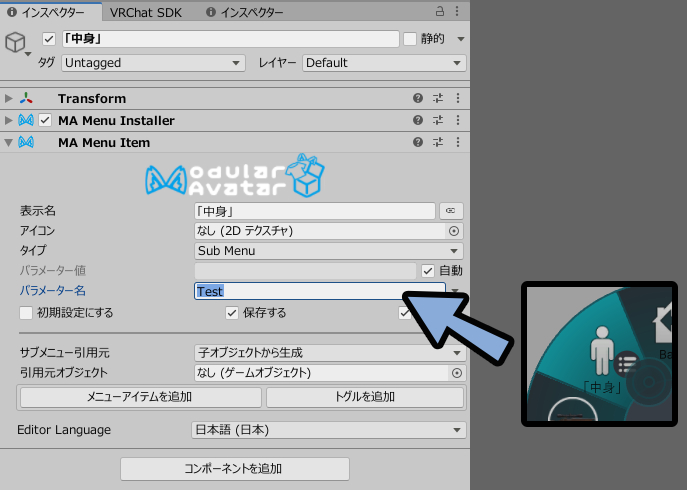Open the 静的 static dropdown arrow

tap(460, 39)
